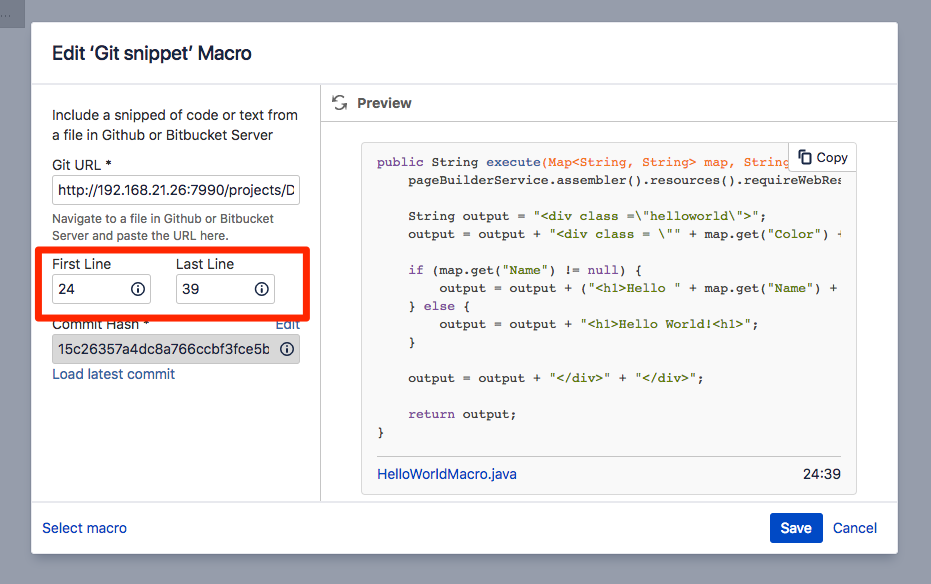The width and height of the screenshot is (931, 584).
Task: Click the "return output;" line in preview
Action: coord(462,414)
